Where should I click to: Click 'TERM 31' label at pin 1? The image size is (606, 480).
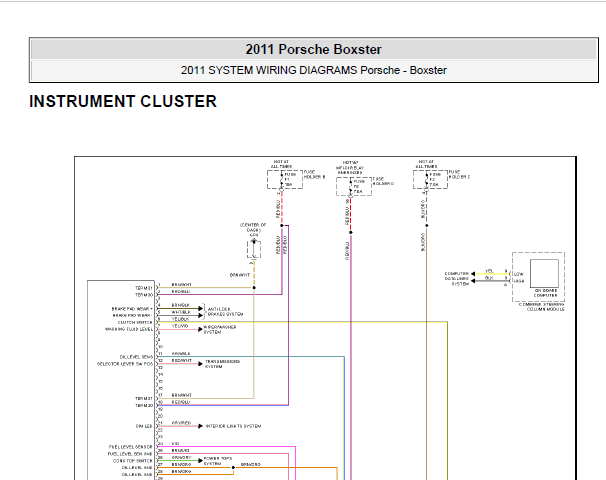144,288
